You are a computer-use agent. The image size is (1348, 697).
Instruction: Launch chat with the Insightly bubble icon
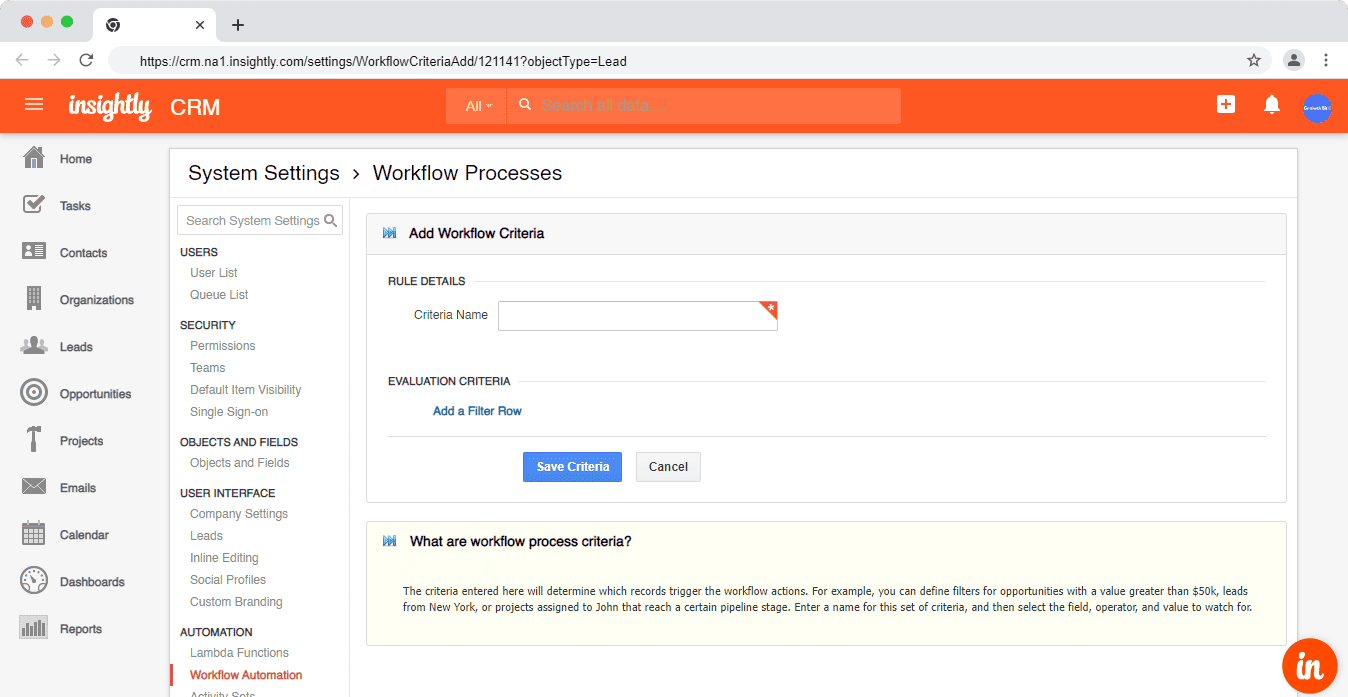click(x=1309, y=665)
